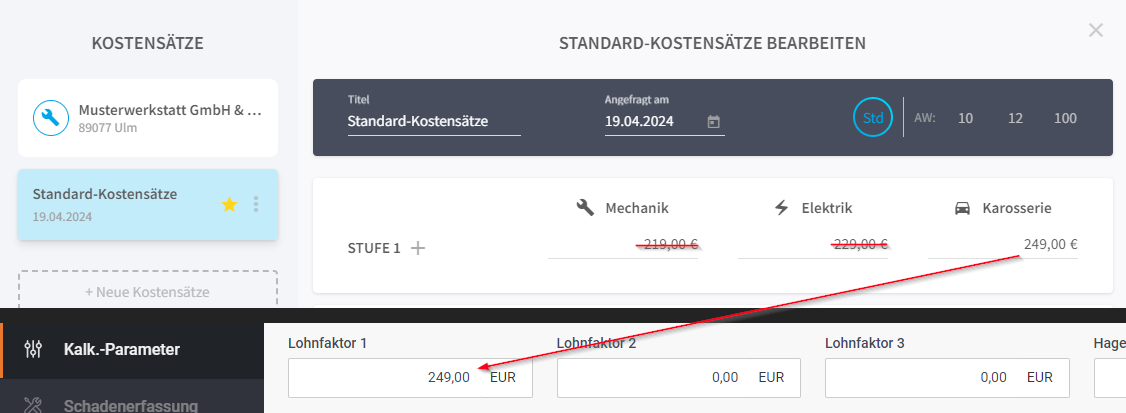The image size is (1126, 413).
Task: Click the wrench icon of Musterwerkstatt GmbH
Action: pyautogui.click(x=51, y=119)
